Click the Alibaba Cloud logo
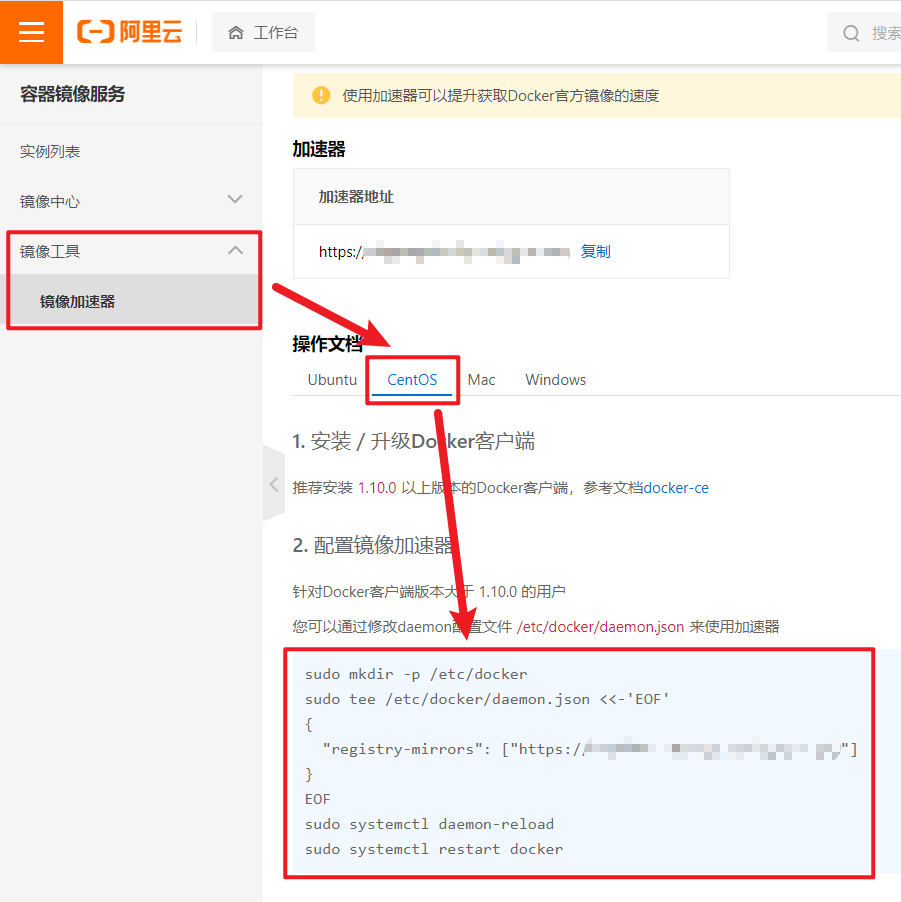The image size is (901, 902). pos(130,32)
